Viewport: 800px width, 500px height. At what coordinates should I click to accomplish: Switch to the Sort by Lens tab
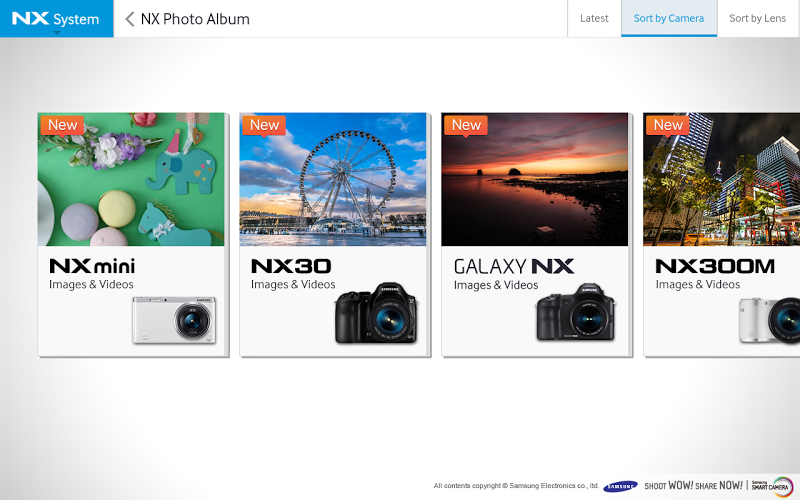pos(758,18)
